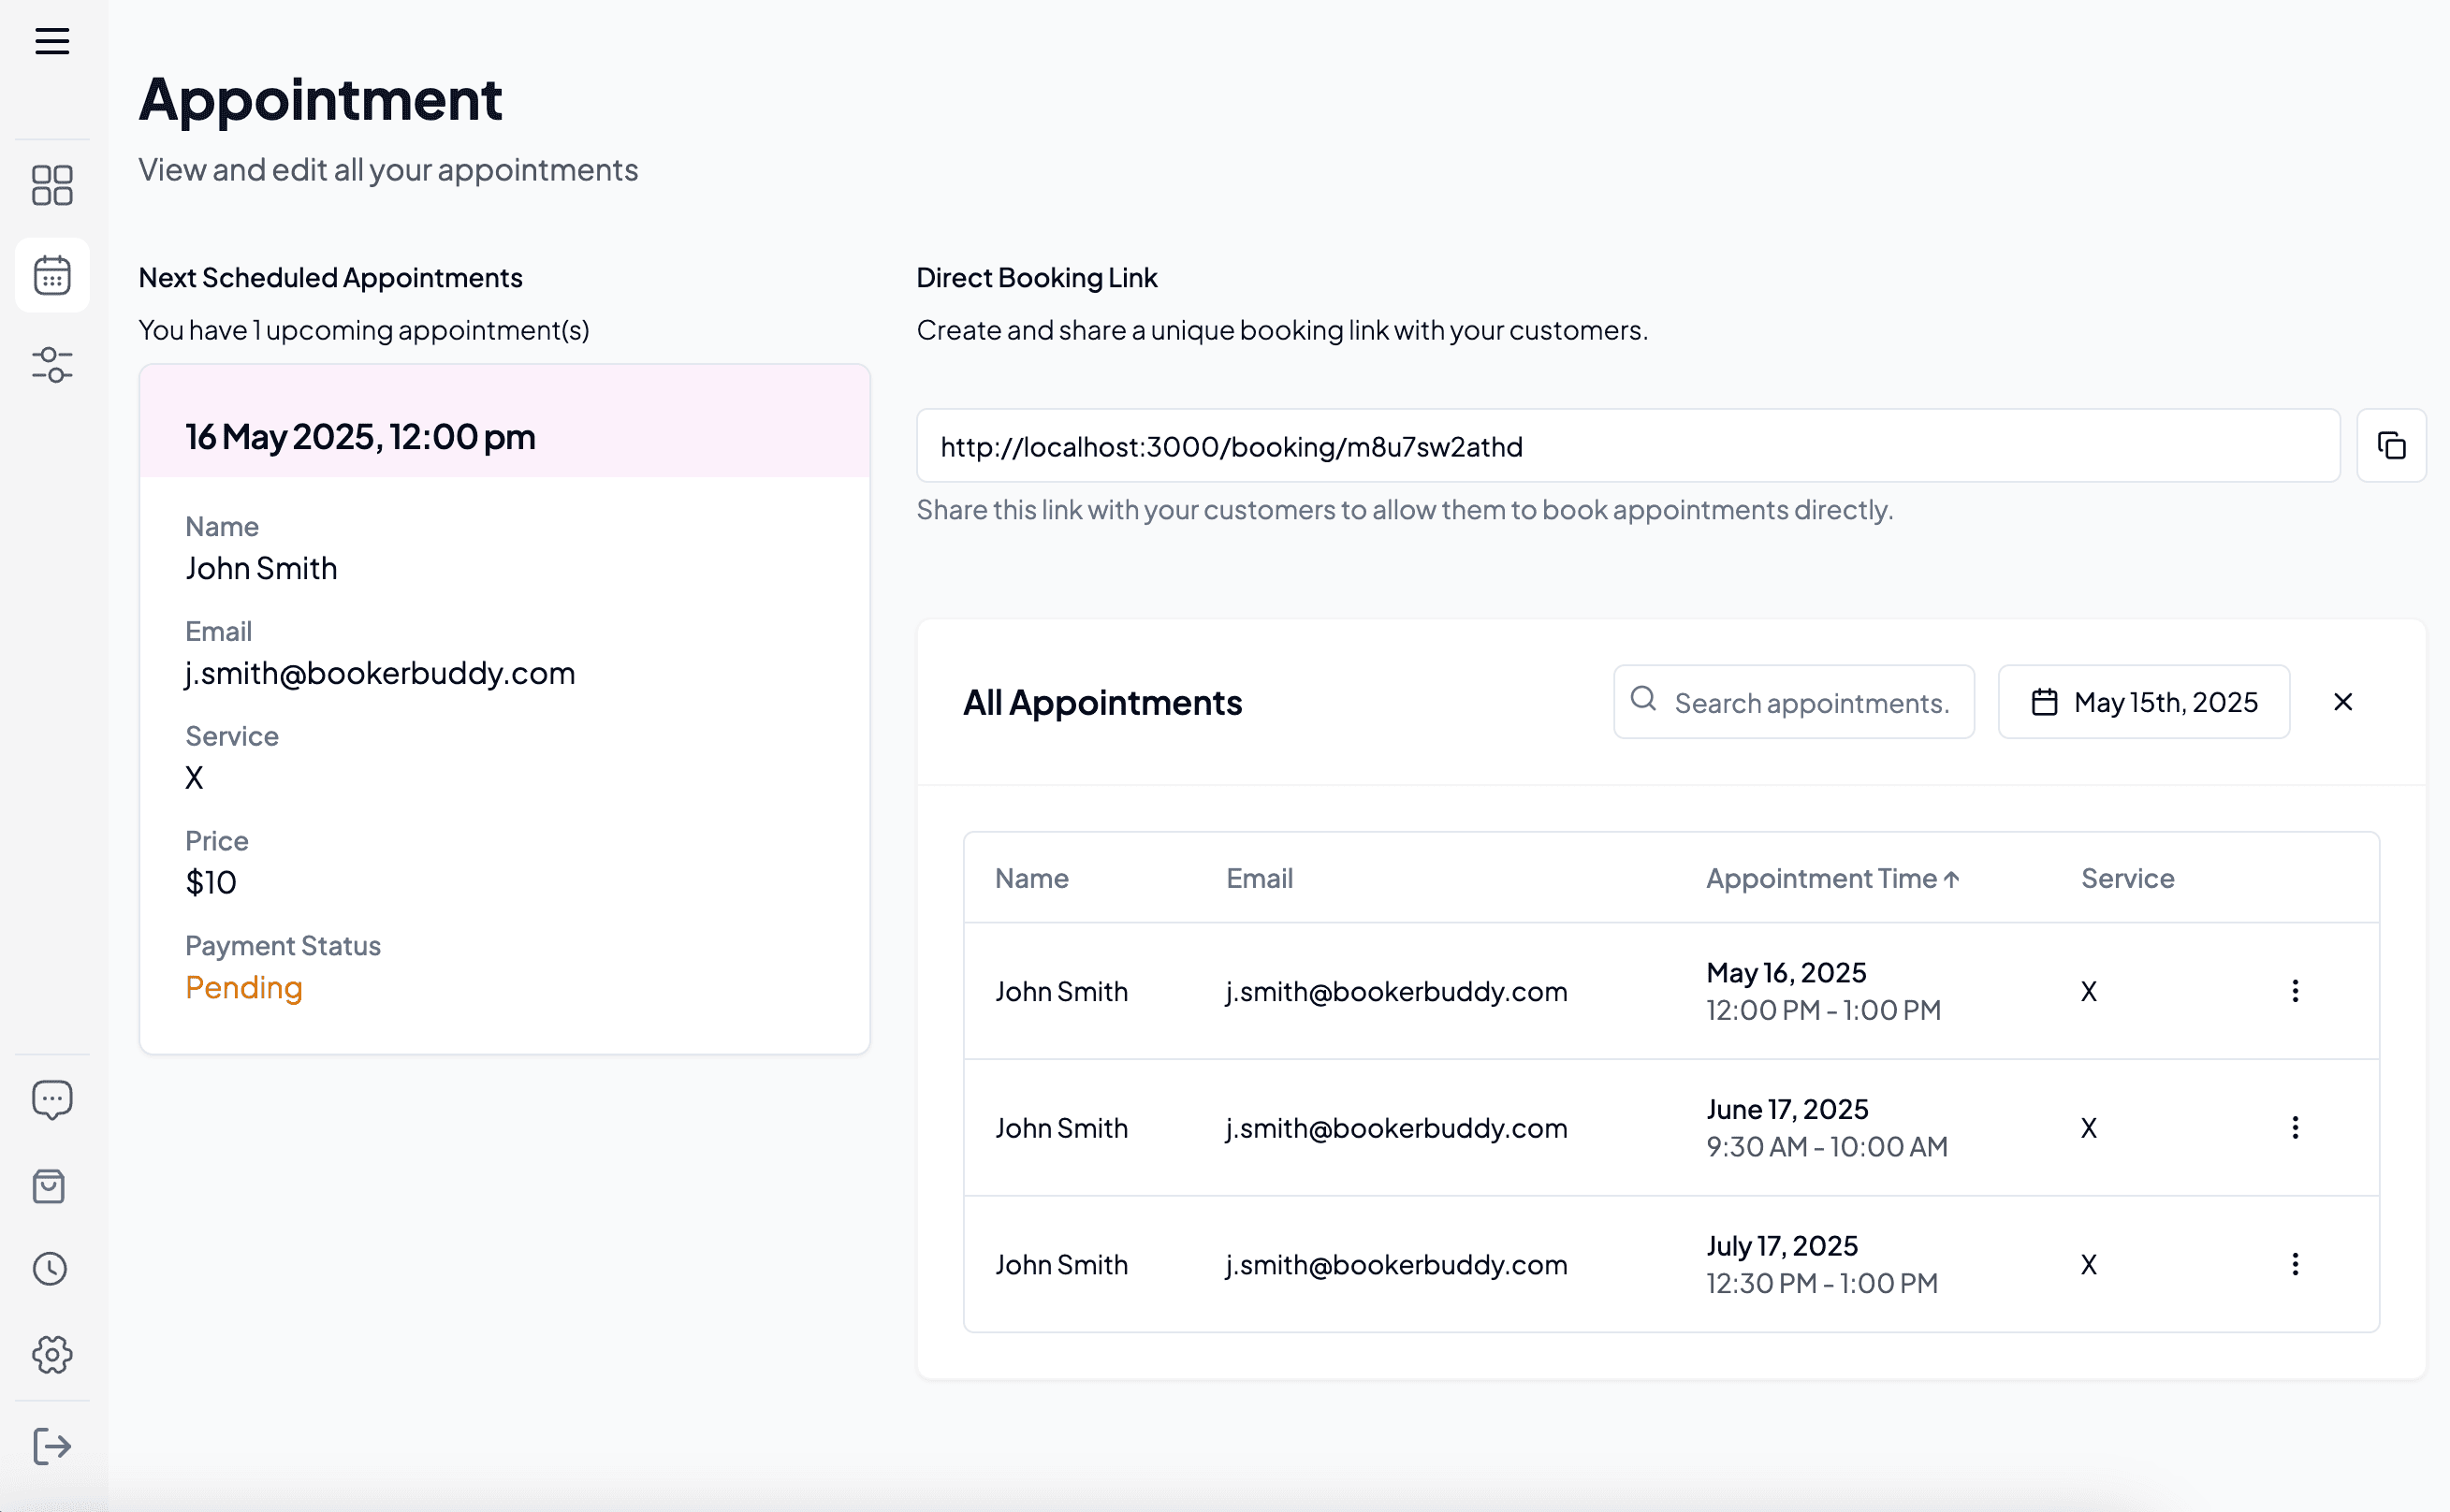Log out via the sidebar exit icon
The width and height of the screenshot is (2450, 1512).
pyautogui.click(x=51, y=1444)
